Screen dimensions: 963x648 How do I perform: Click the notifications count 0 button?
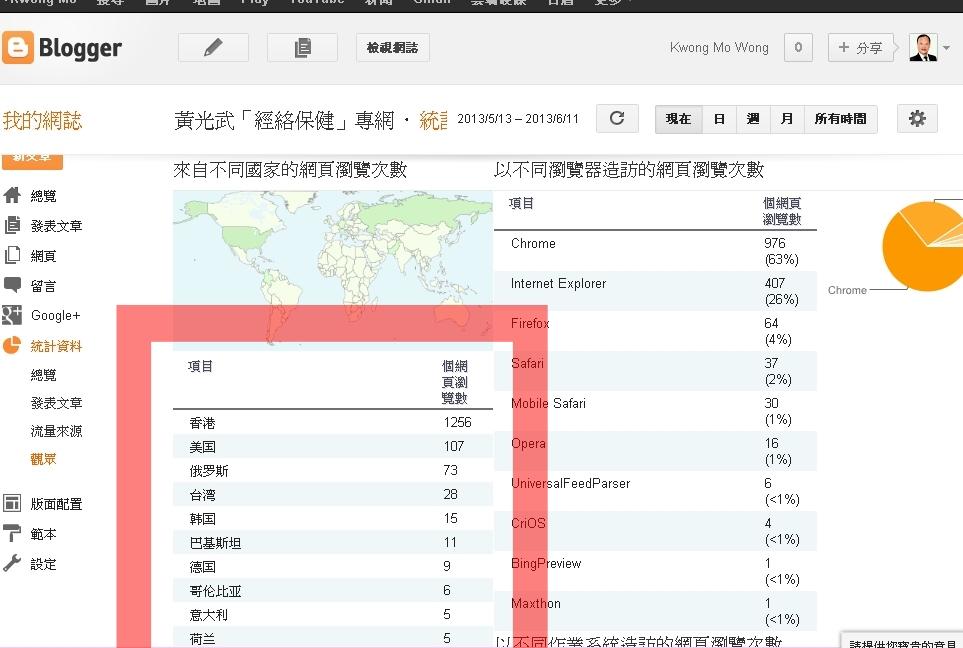pos(798,47)
